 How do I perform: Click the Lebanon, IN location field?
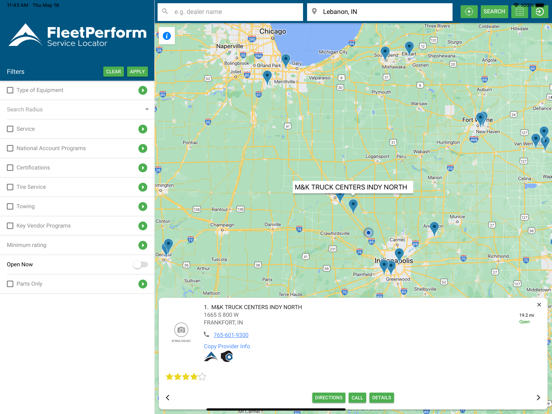380,12
